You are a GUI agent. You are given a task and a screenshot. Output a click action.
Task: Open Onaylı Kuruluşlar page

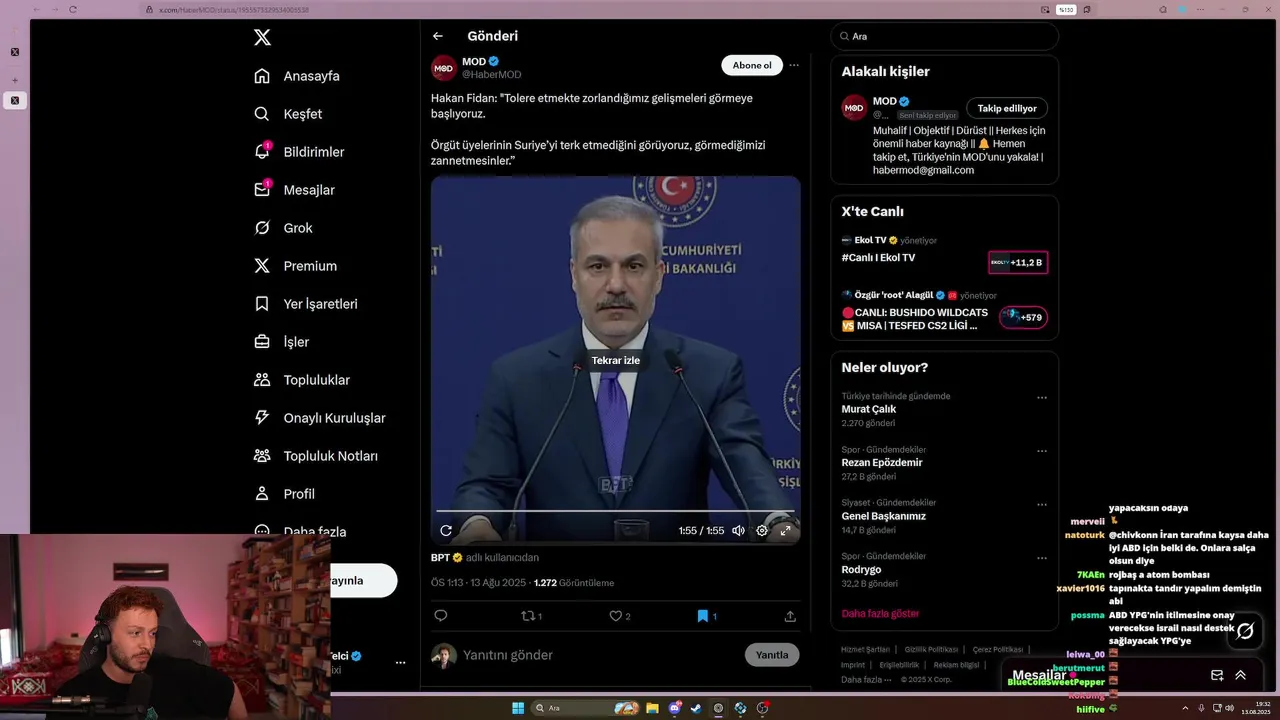(319, 418)
